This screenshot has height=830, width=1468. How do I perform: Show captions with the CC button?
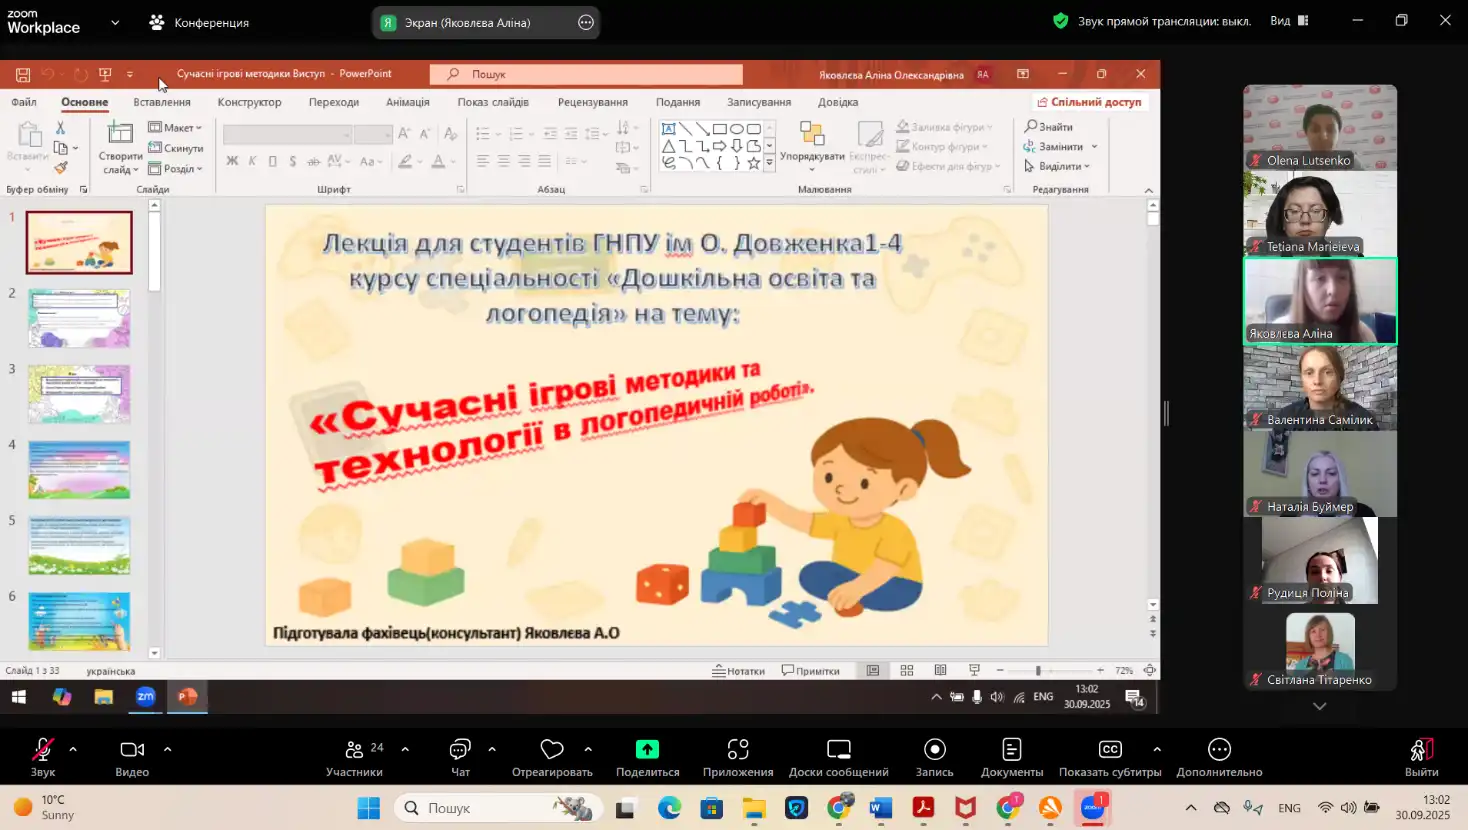pos(1109,750)
